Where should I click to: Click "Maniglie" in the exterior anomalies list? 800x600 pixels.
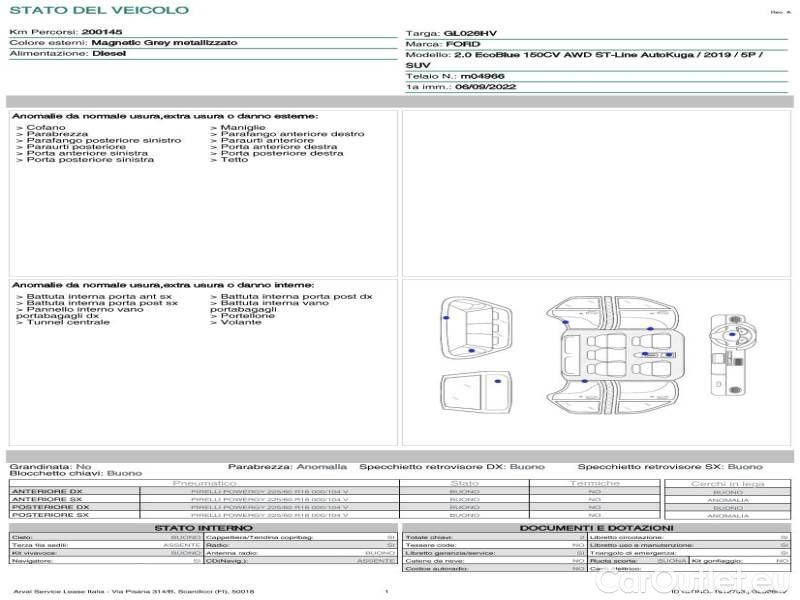tap(243, 127)
